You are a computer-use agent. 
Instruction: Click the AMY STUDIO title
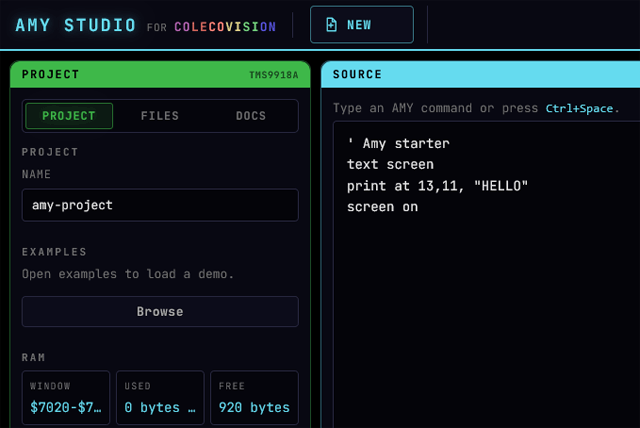76,25
